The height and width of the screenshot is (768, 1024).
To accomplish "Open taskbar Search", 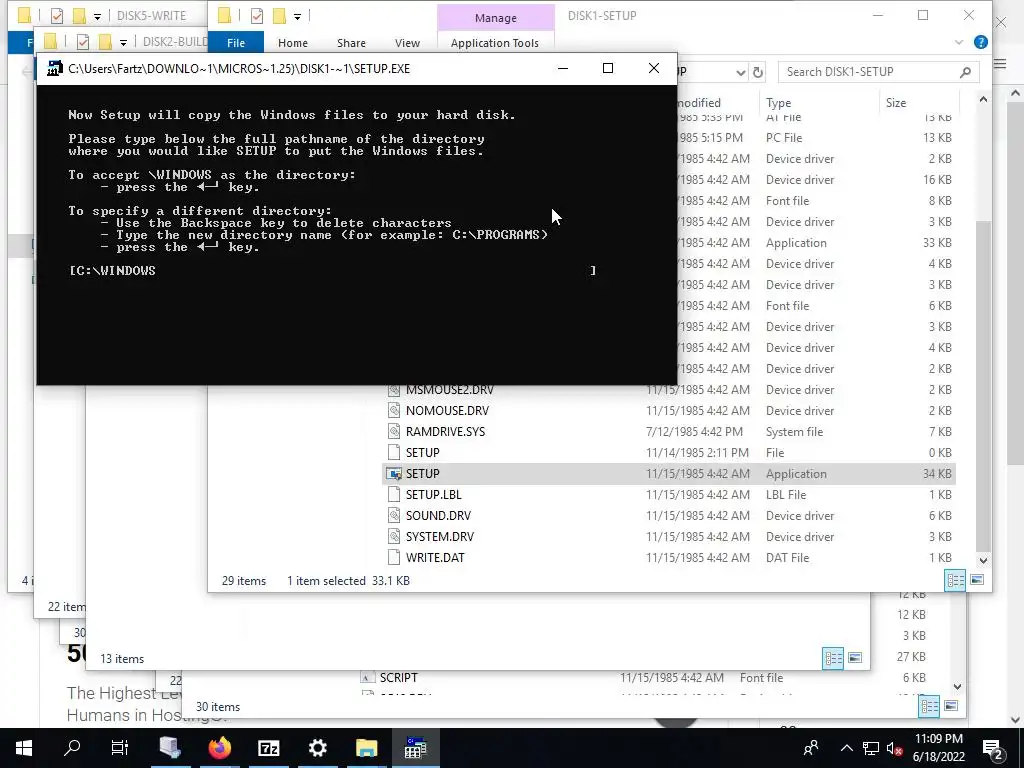I will pyautogui.click(x=72, y=748).
